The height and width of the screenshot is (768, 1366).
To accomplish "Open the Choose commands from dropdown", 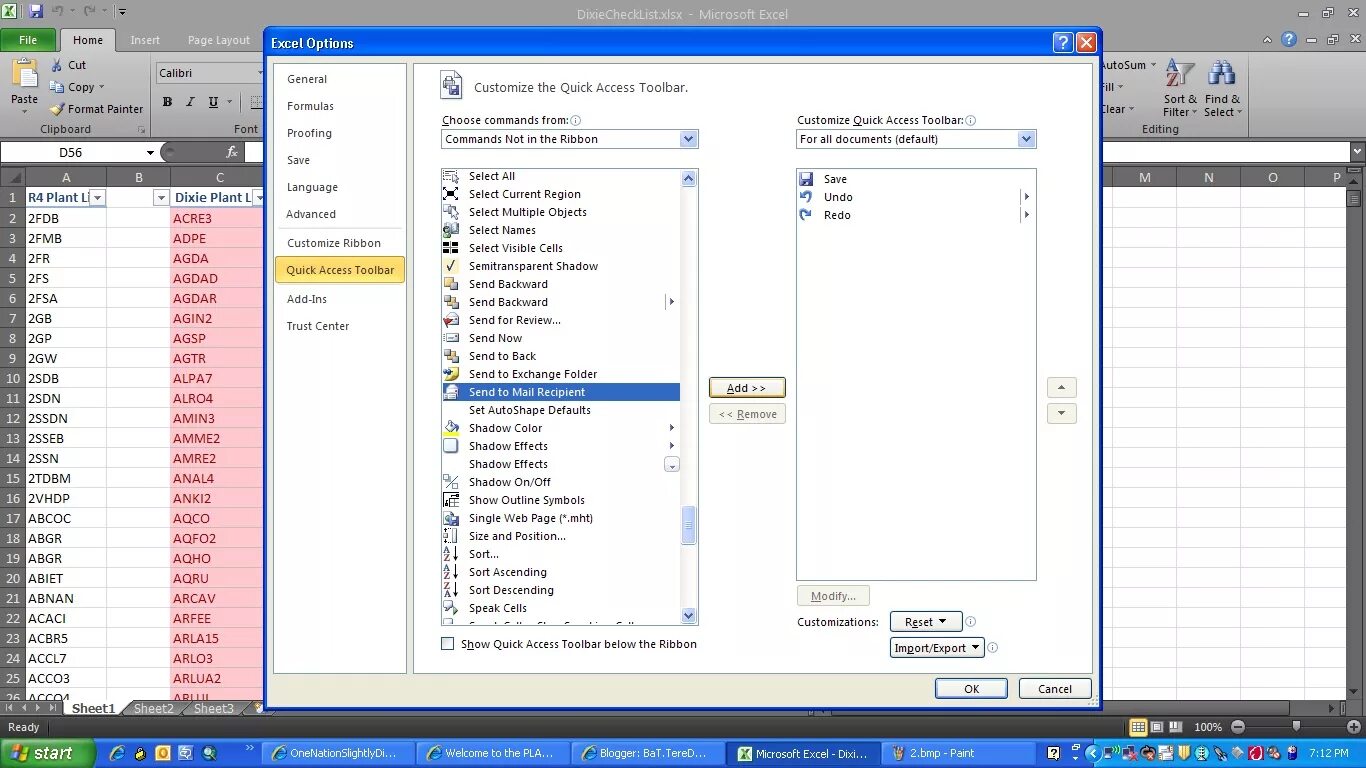I will point(688,139).
